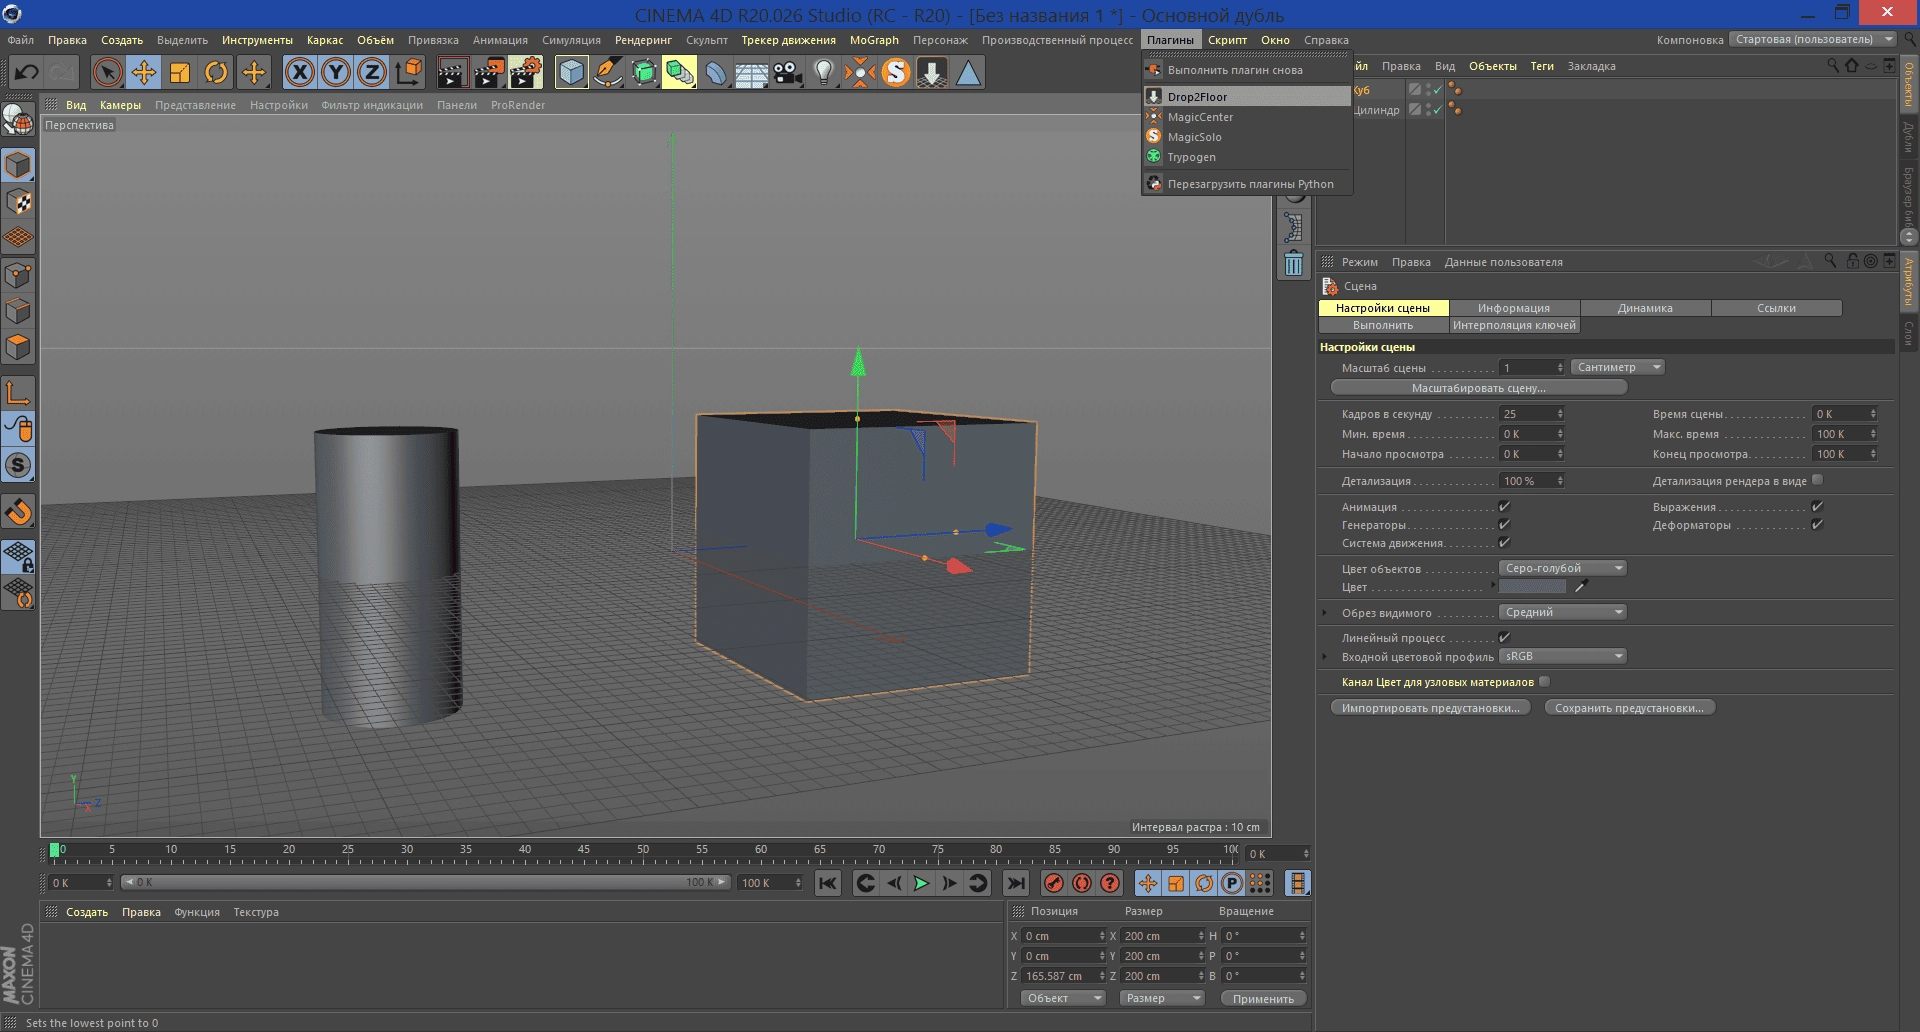
Task: Switch to Texture mode in left toolbar
Action: 18,202
